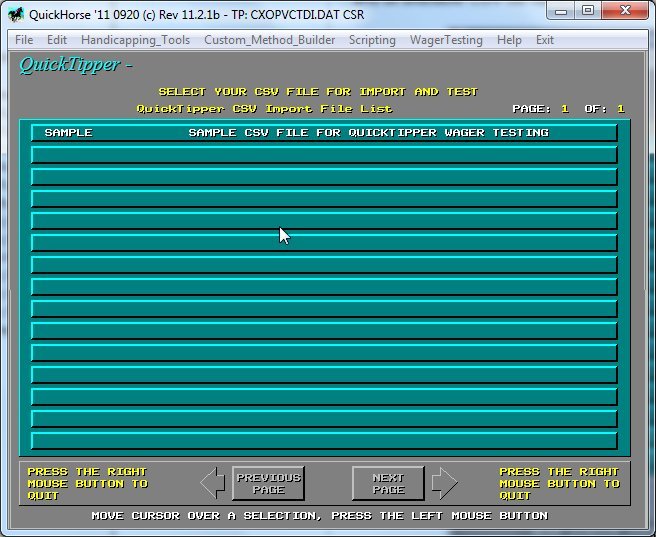The image size is (656, 537).
Task: Click the empty row directly below SAMPLE
Action: point(324,155)
